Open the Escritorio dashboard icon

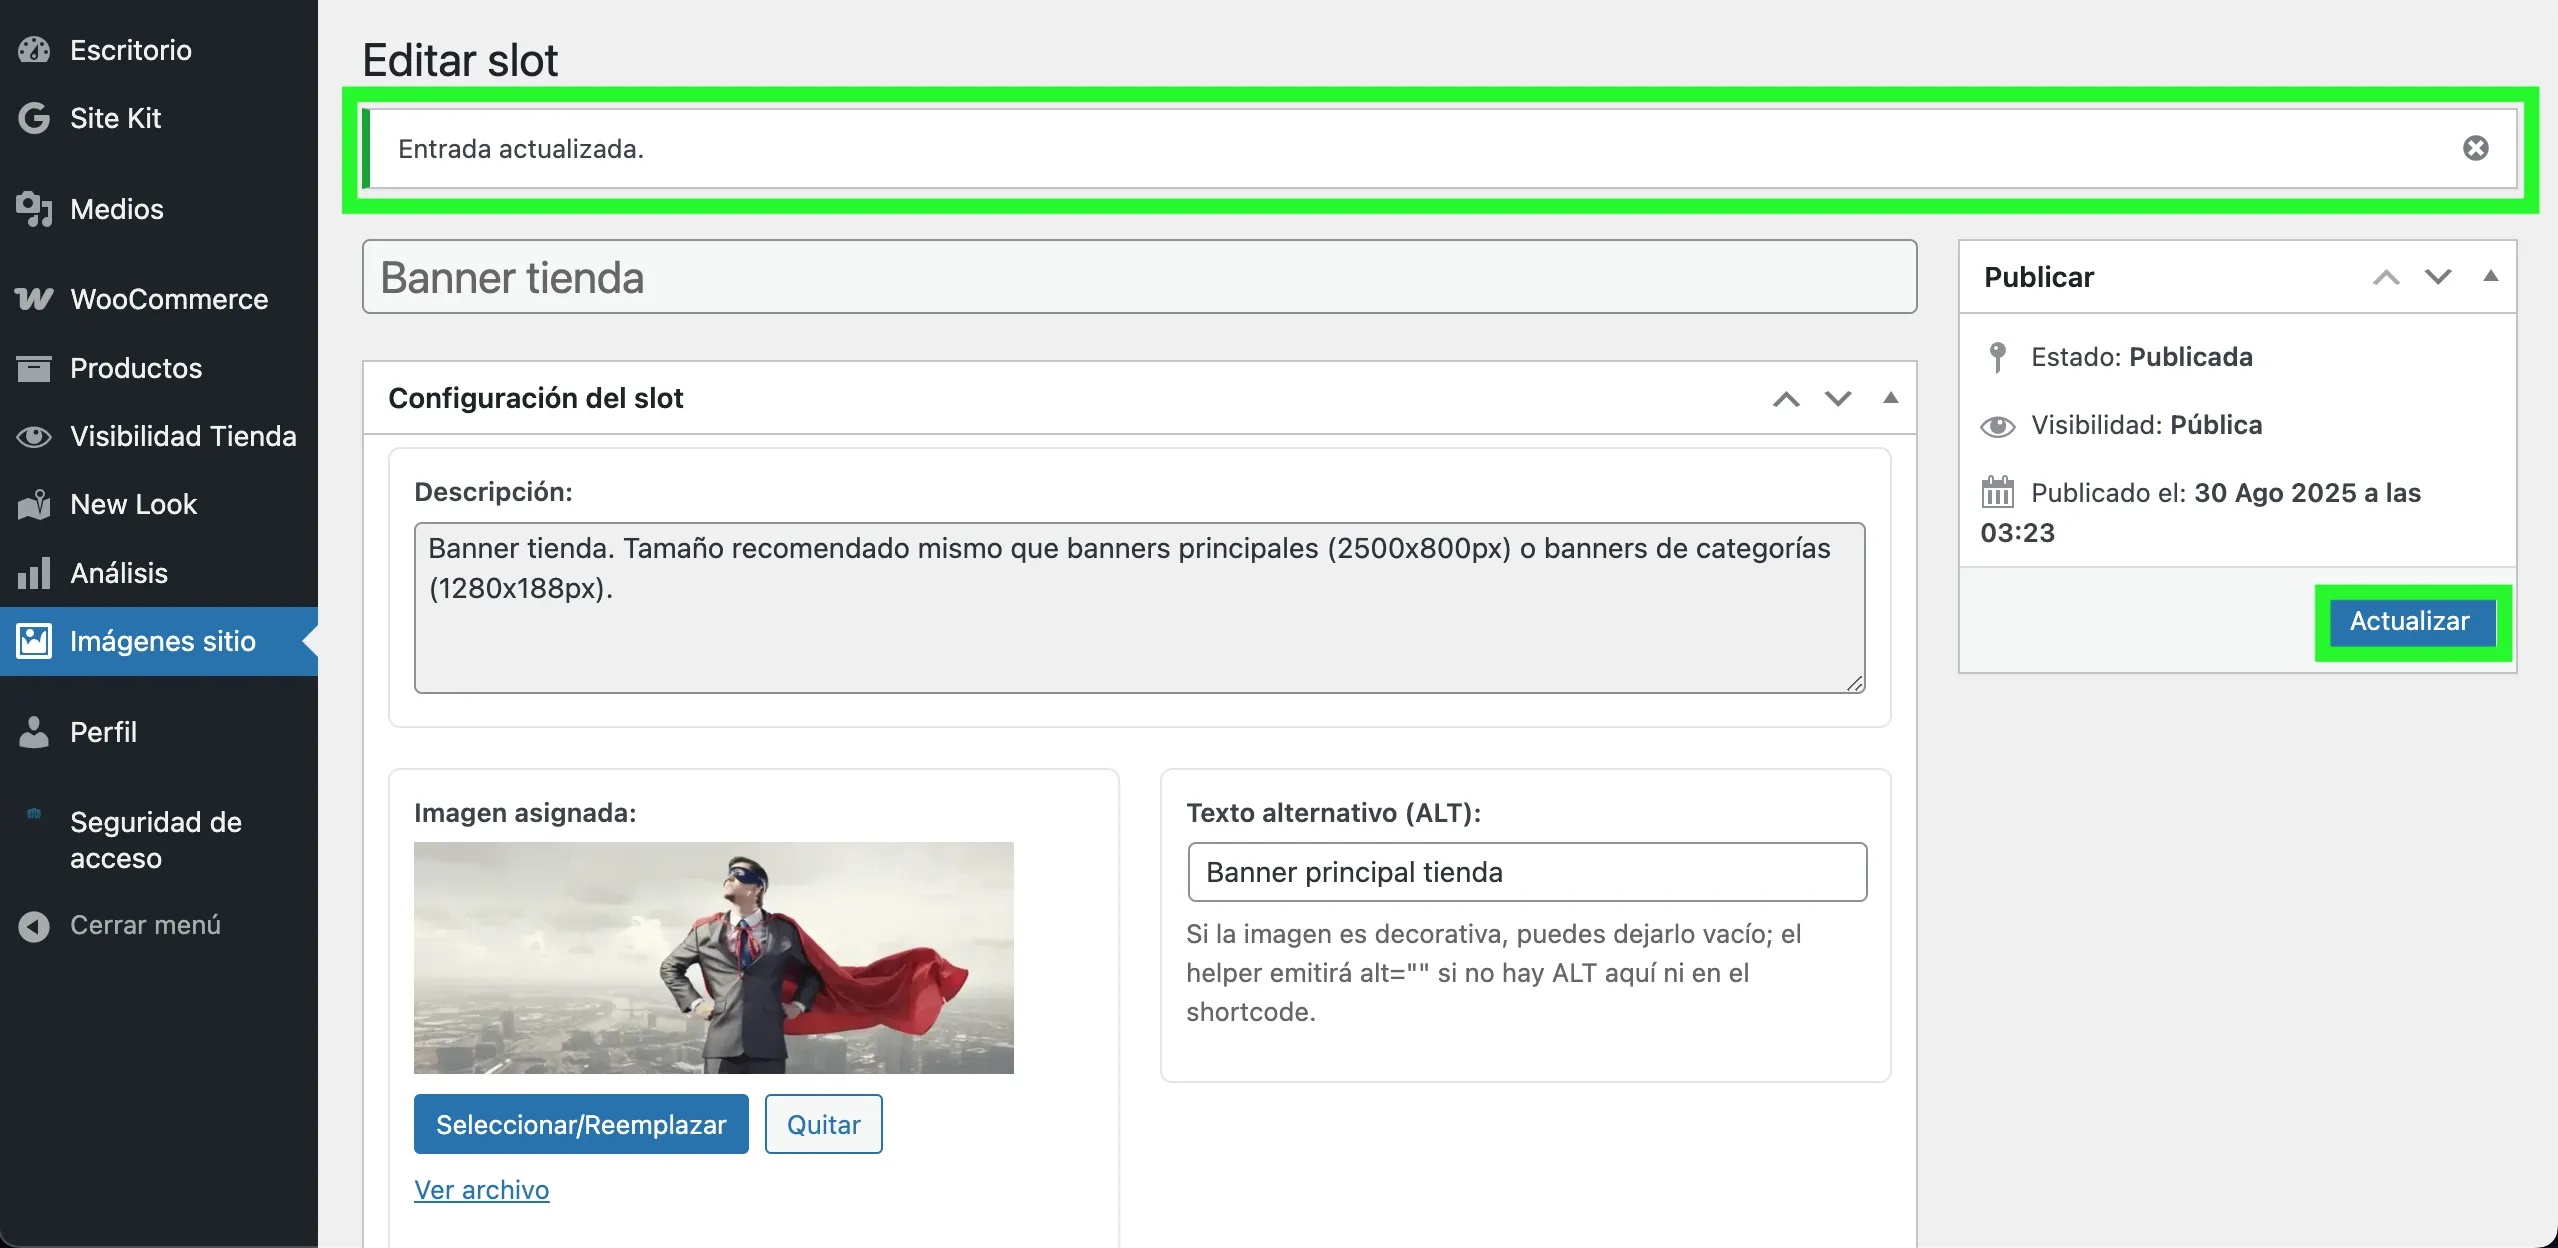(x=33, y=49)
